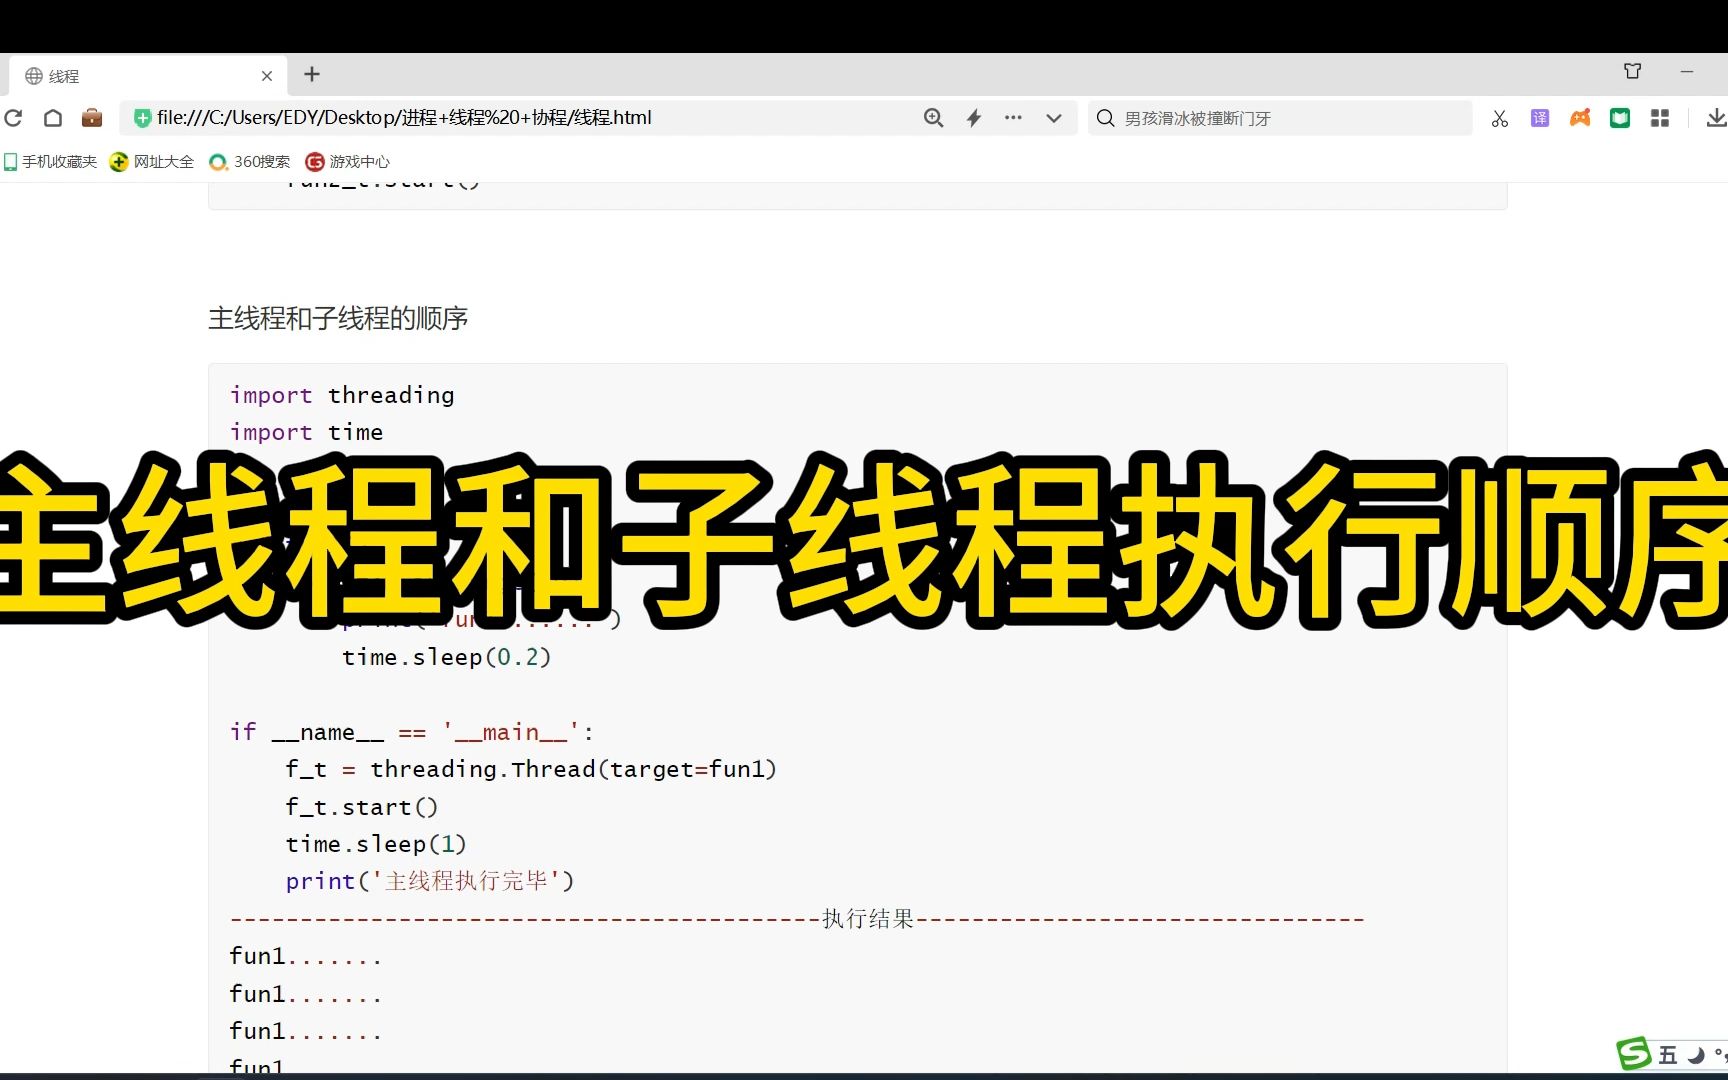Open a new tab with the plus button
This screenshot has height=1080, width=1728.
pyautogui.click(x=312, y=75)
